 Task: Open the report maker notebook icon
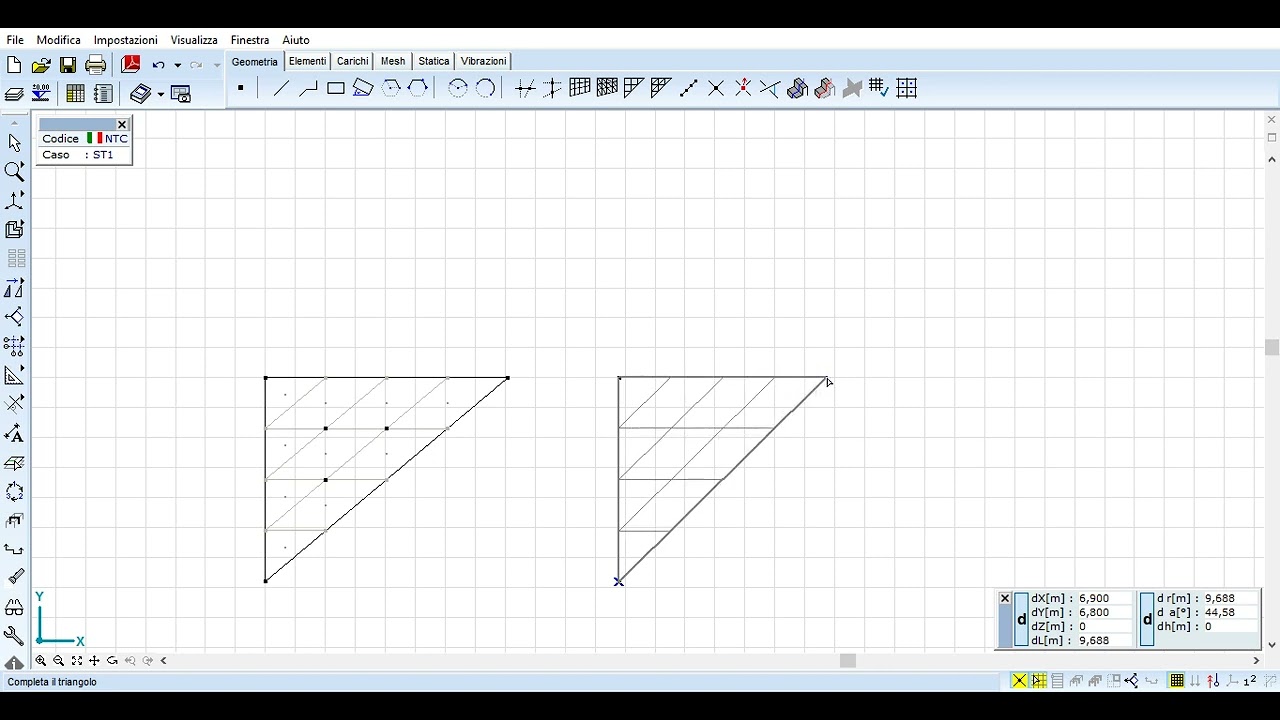pos(103,94)
